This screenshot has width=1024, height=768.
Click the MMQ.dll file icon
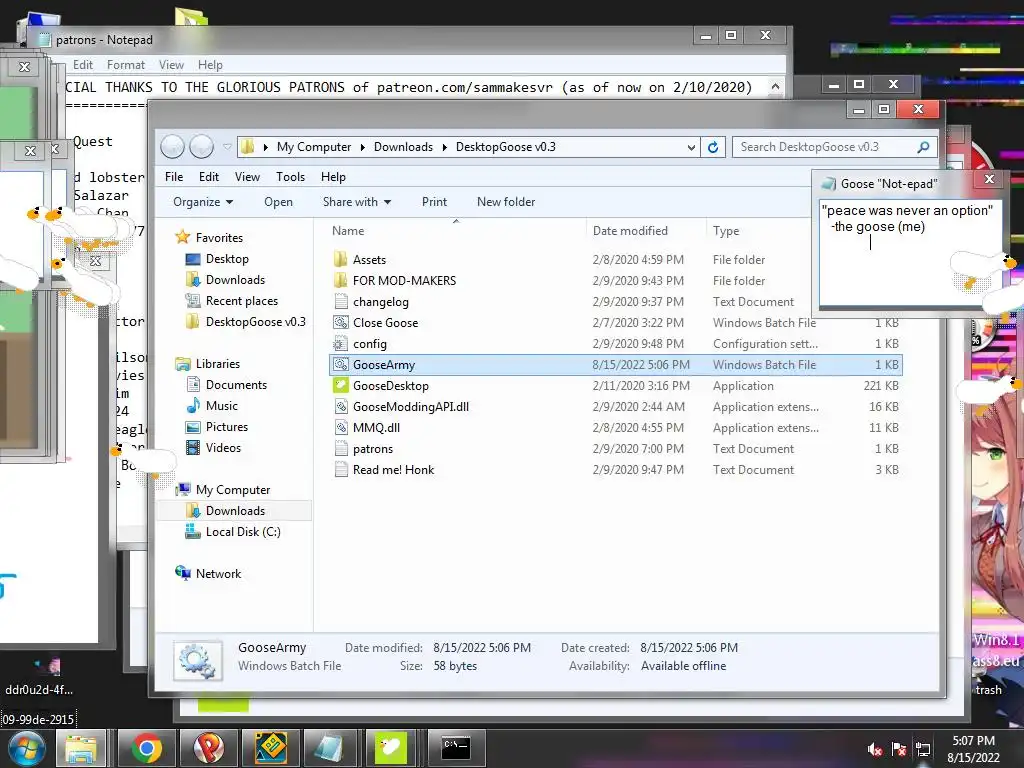(340, 428)
